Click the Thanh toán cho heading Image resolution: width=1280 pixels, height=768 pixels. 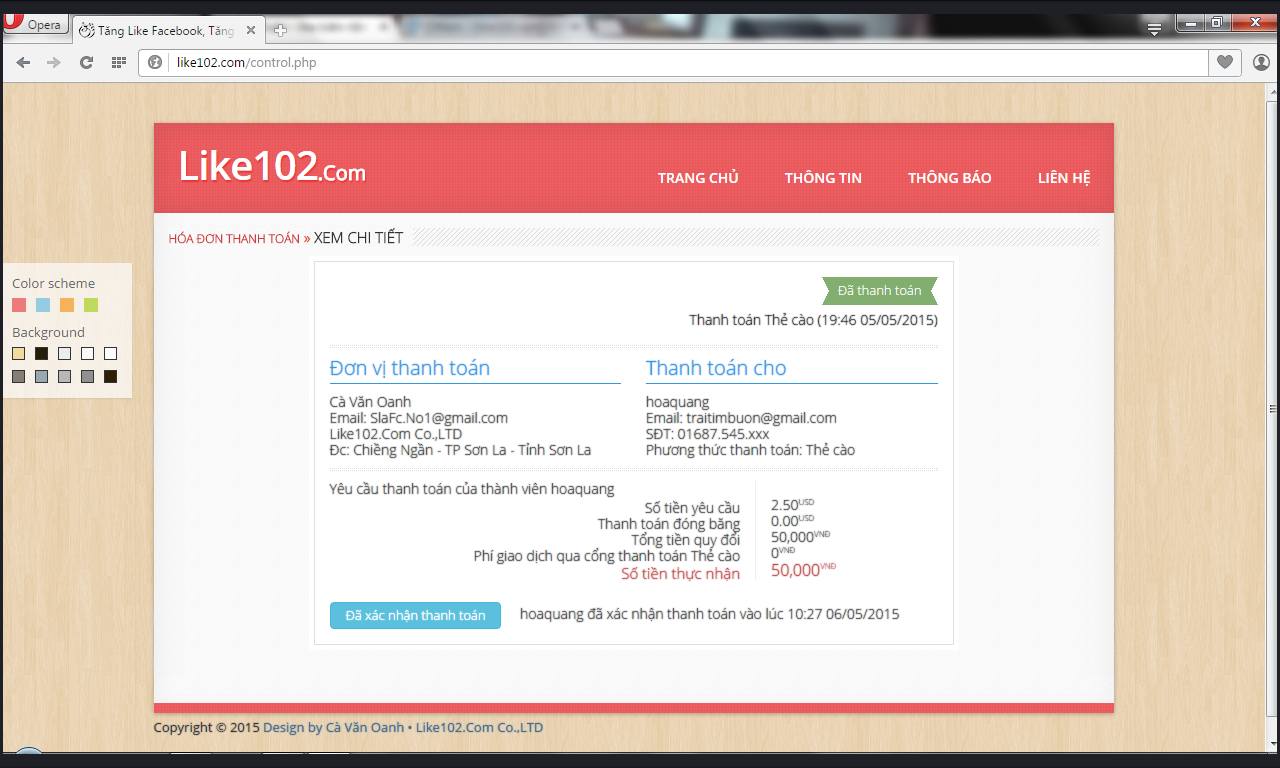716,368
